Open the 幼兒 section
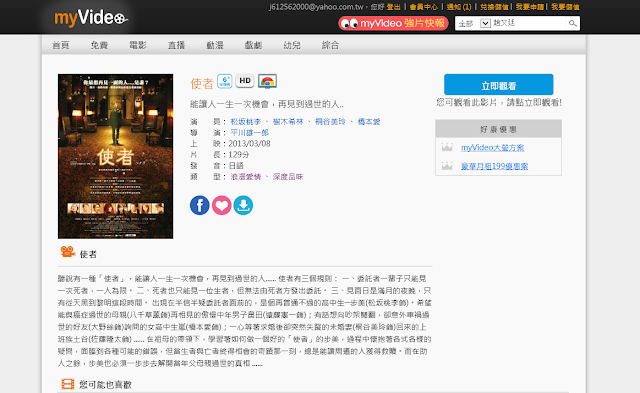This screenshot has width=640, height=393. click(292, 45)
